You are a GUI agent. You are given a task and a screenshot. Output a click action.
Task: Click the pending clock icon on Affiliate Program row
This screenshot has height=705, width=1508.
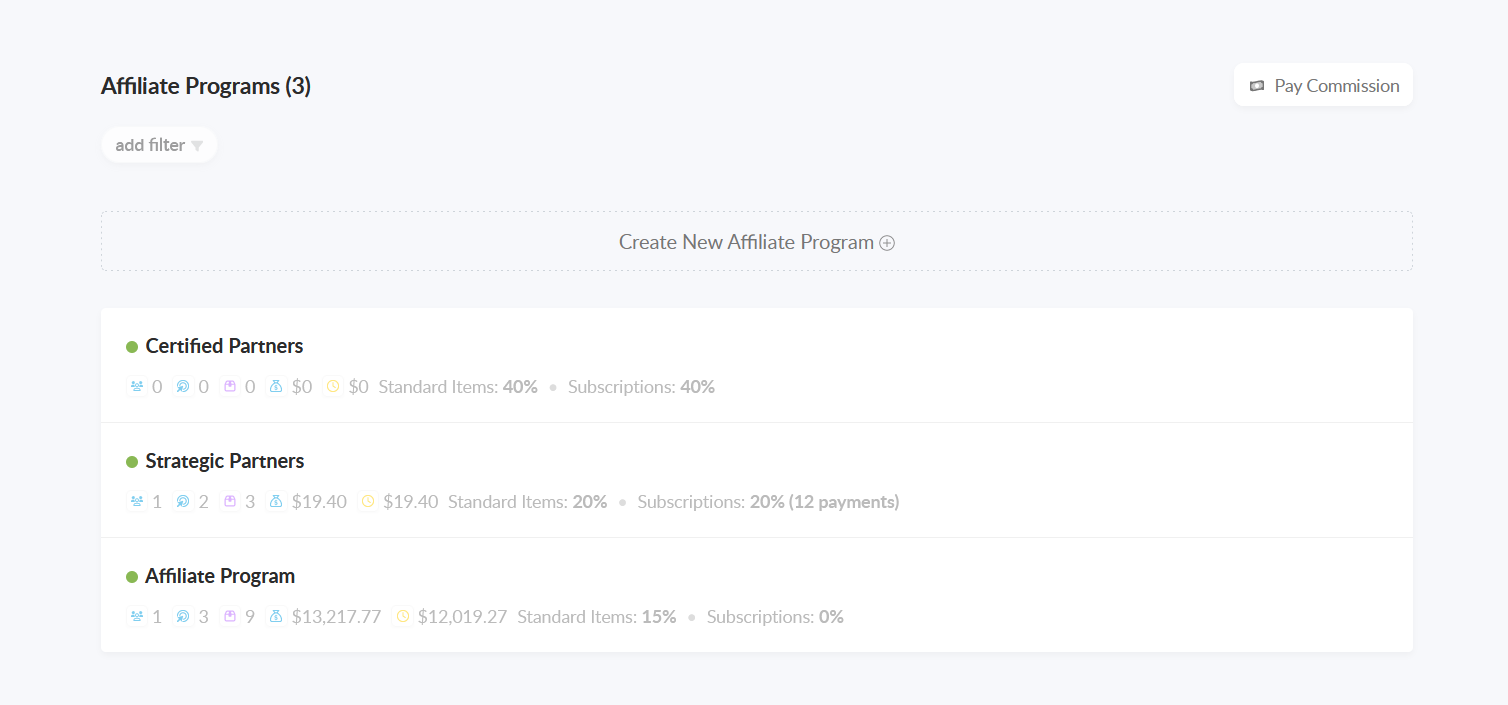click(403, 616)
